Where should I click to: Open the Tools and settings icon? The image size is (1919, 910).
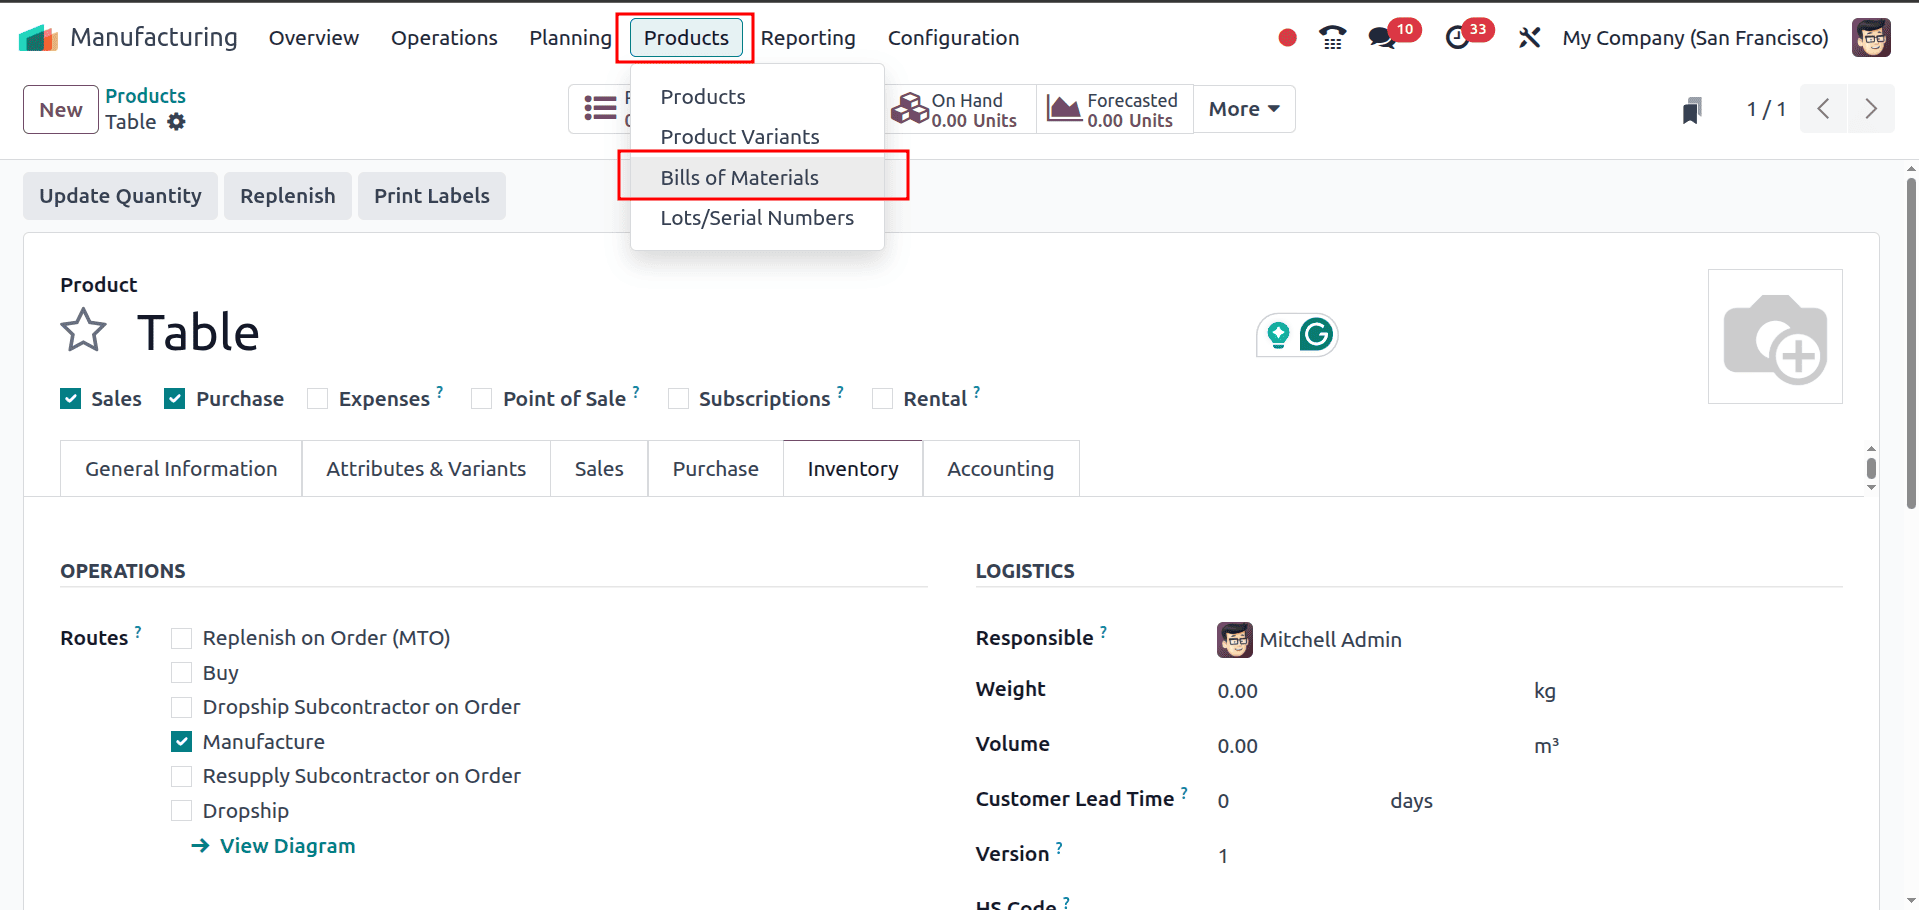pos(1529,37)
